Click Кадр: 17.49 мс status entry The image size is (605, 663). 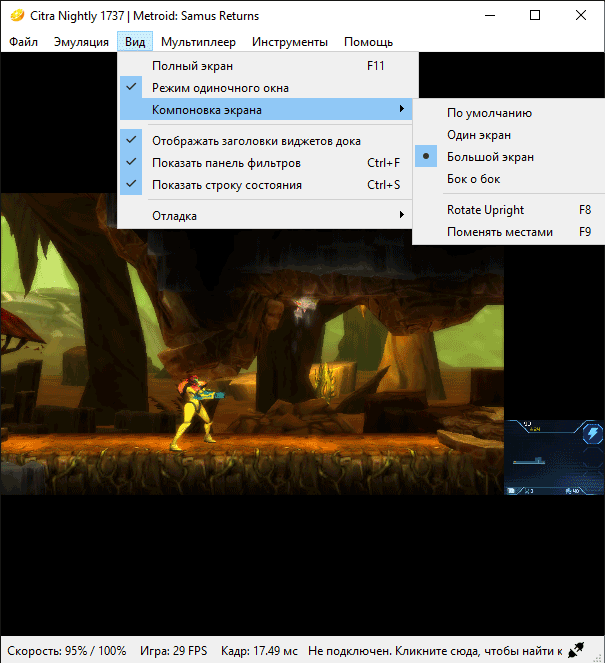[259, 650]
